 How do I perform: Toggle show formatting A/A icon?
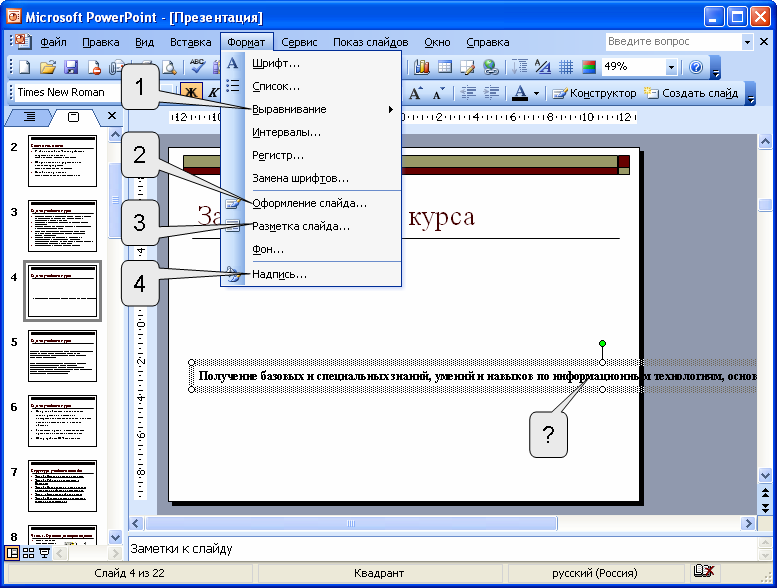(543, 67)
